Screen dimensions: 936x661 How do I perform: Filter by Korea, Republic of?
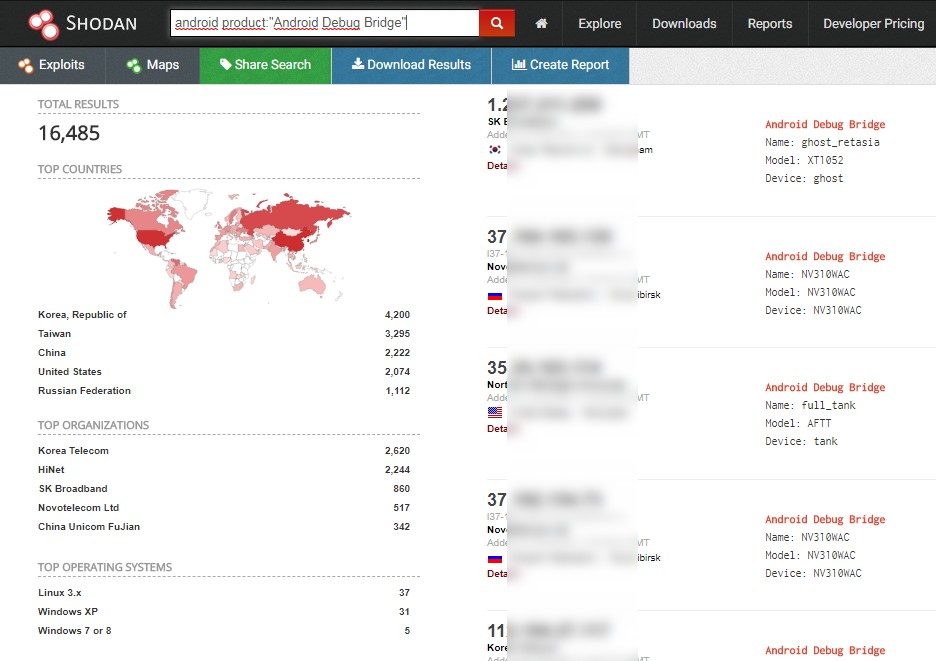click(82, 315)
